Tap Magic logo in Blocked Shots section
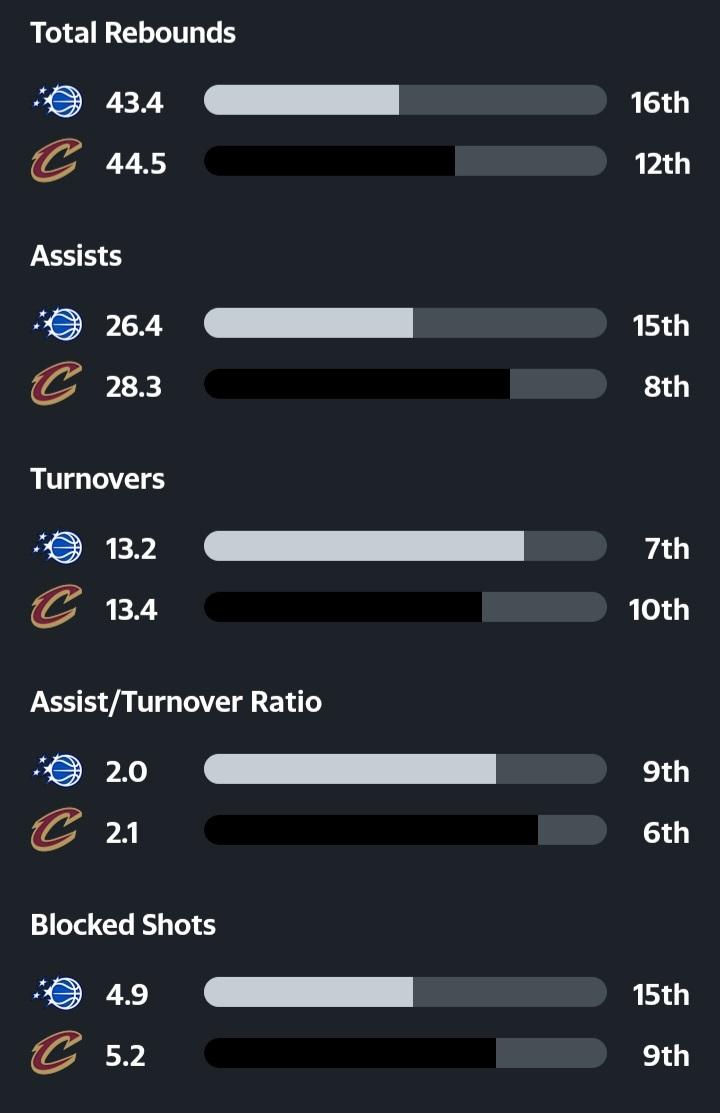This screenshot has height=1113, width=720. pyautogui.click(x=57, y=993)
